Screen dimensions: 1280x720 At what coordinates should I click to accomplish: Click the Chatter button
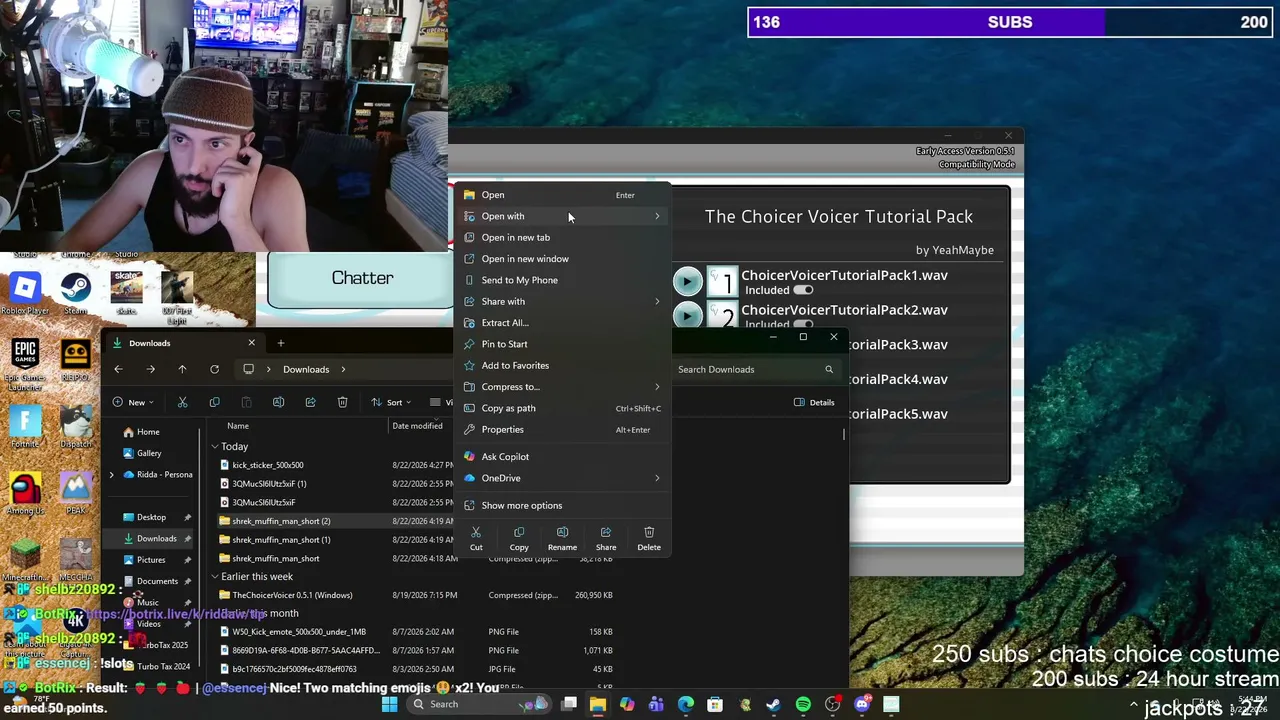pyautogui.click(x=362, y=278)
